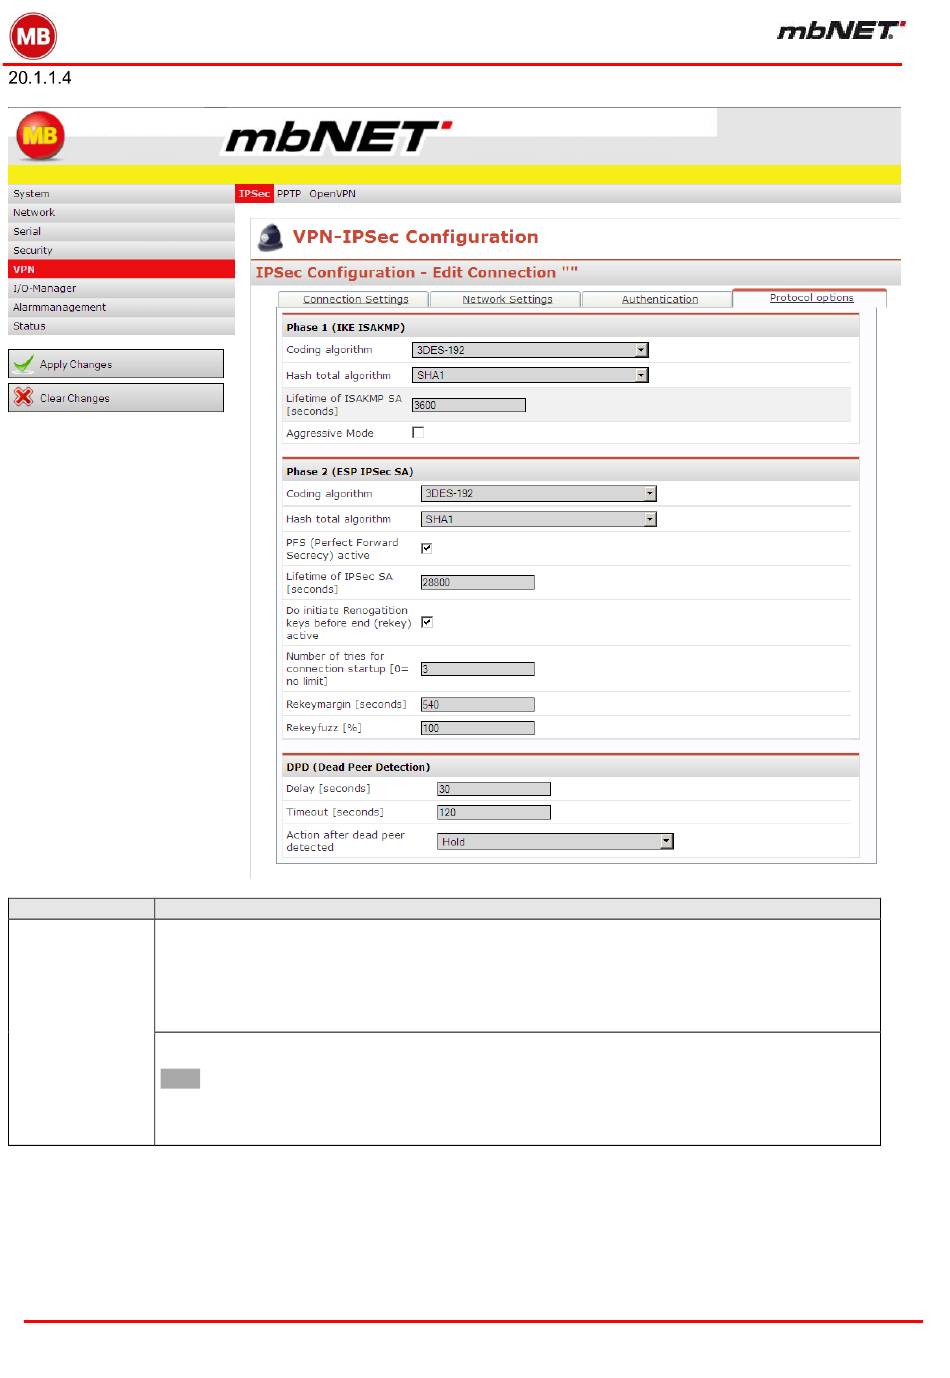
Task: Open Phase 1 Coding algorithm dropdown
Action: pyautogui.click(x=530, y=350)
